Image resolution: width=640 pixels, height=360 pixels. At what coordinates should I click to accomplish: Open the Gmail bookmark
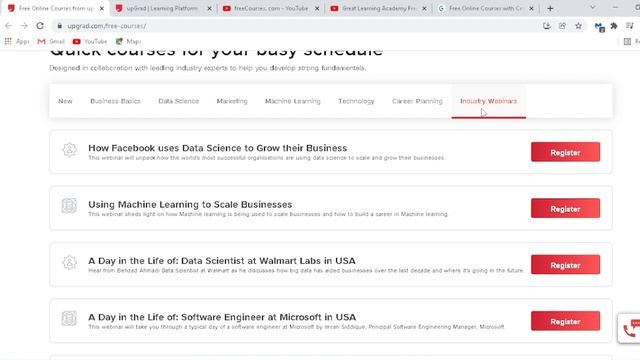[51, 41]
